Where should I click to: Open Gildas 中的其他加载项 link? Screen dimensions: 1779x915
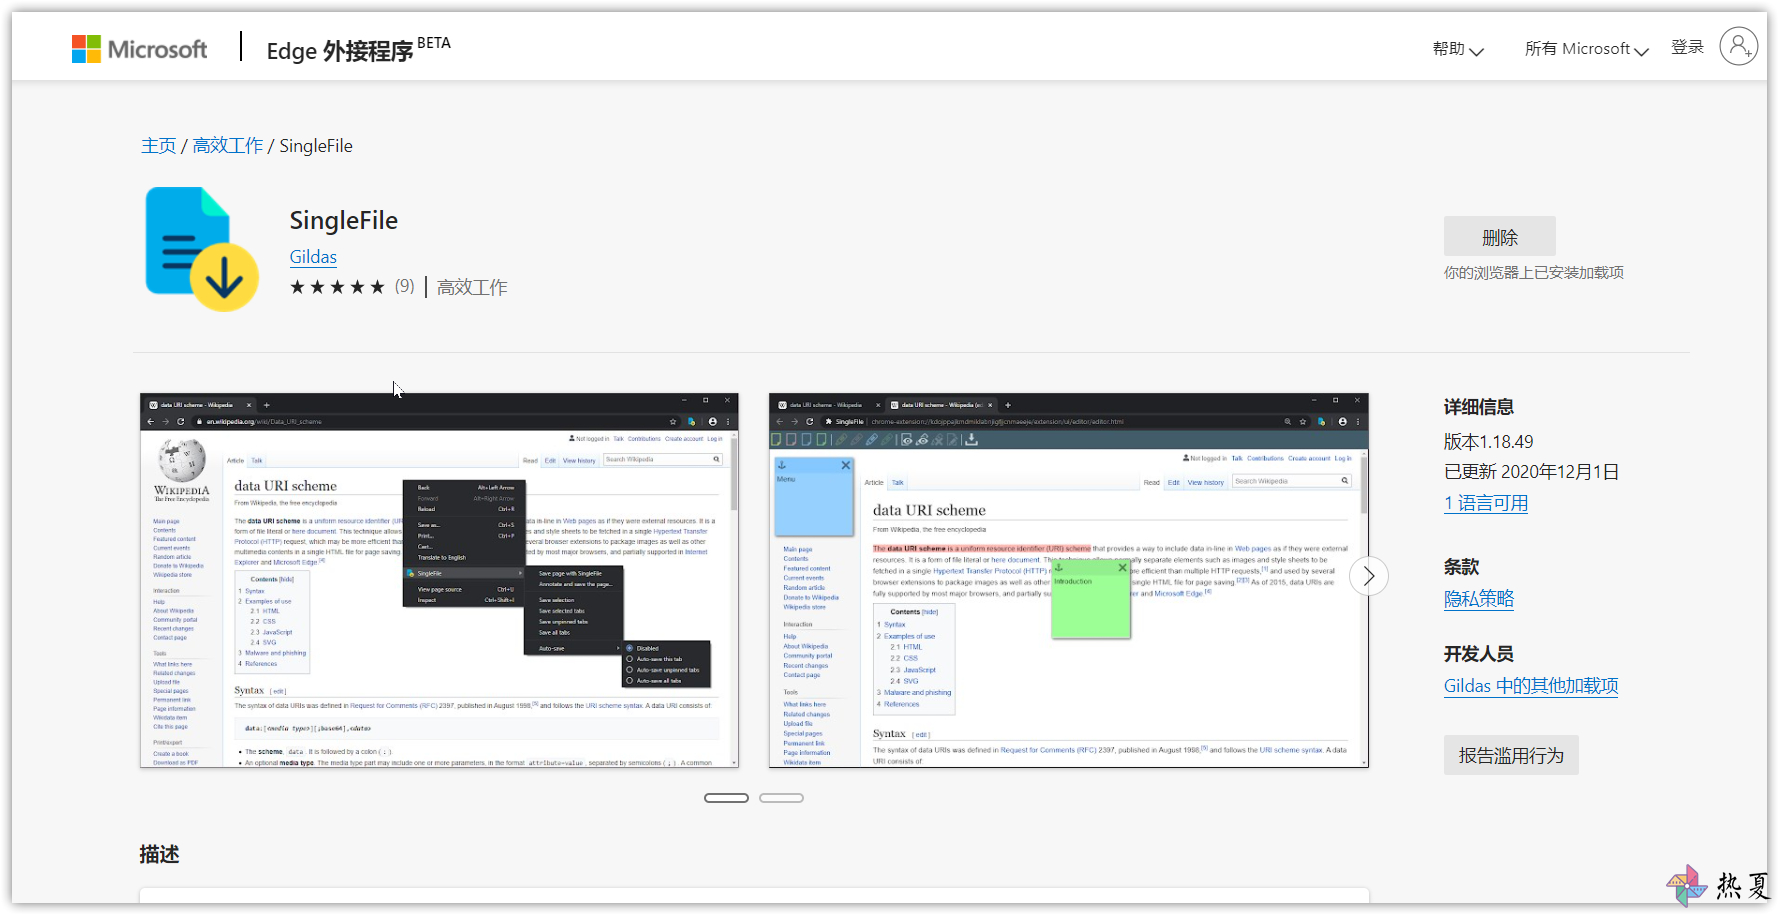[1530, 686]
